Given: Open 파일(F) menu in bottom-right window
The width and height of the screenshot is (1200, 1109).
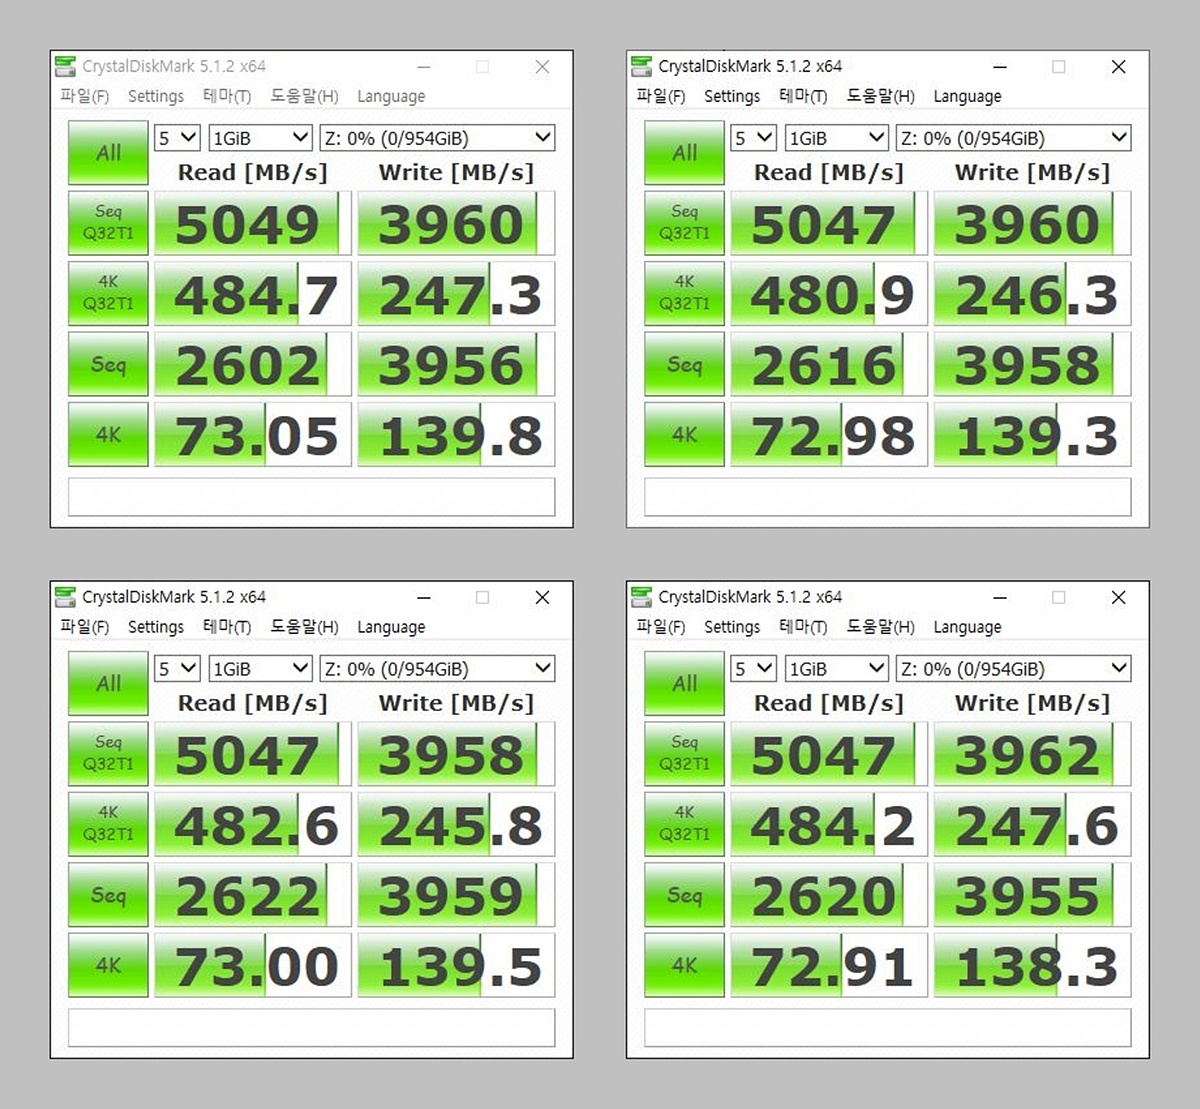Looking at the screenshot, I should coord(661,627).
